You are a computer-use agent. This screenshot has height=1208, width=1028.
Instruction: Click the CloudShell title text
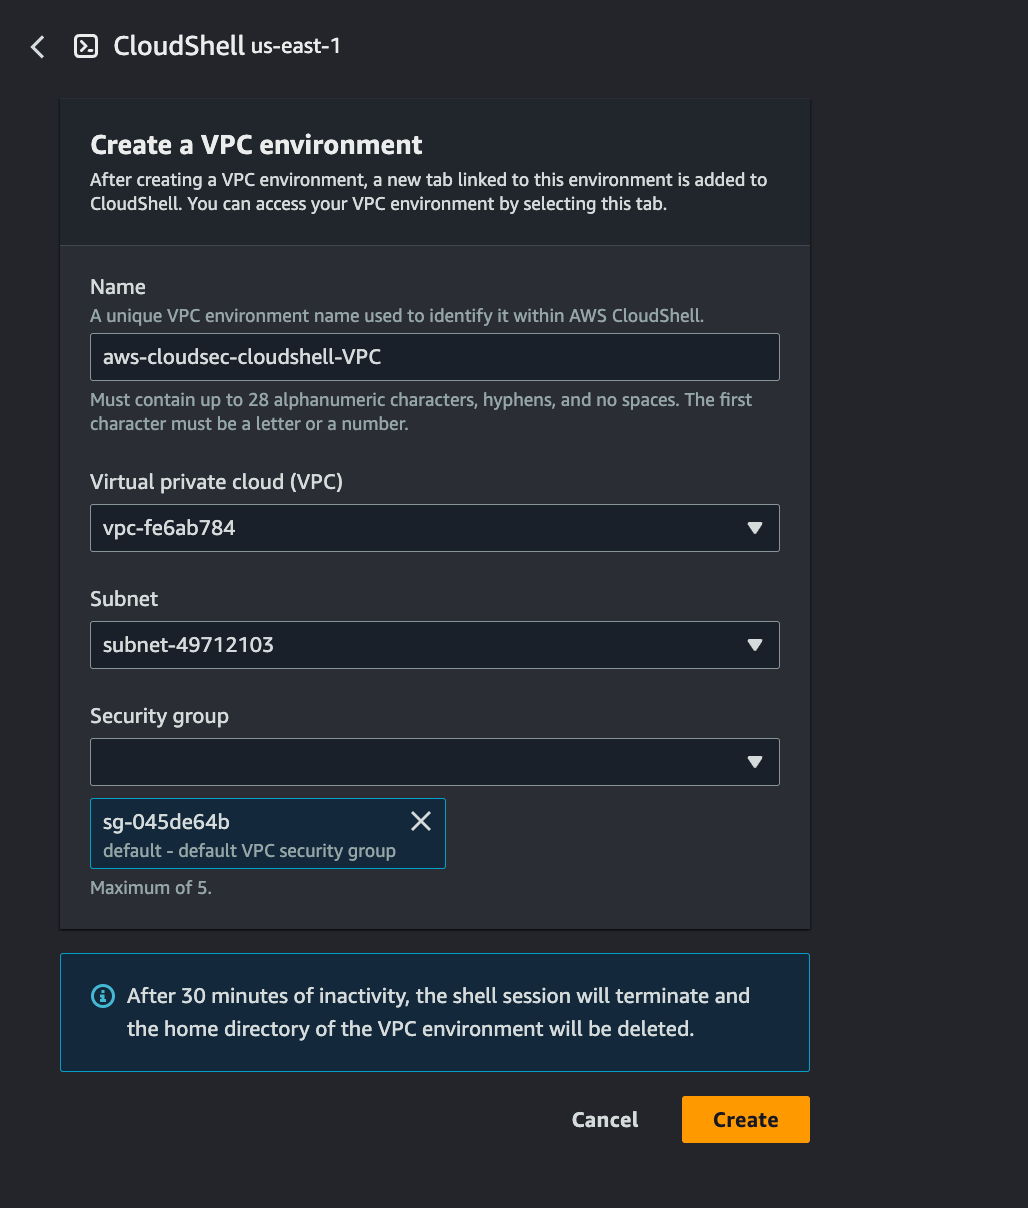pos(179,46)
